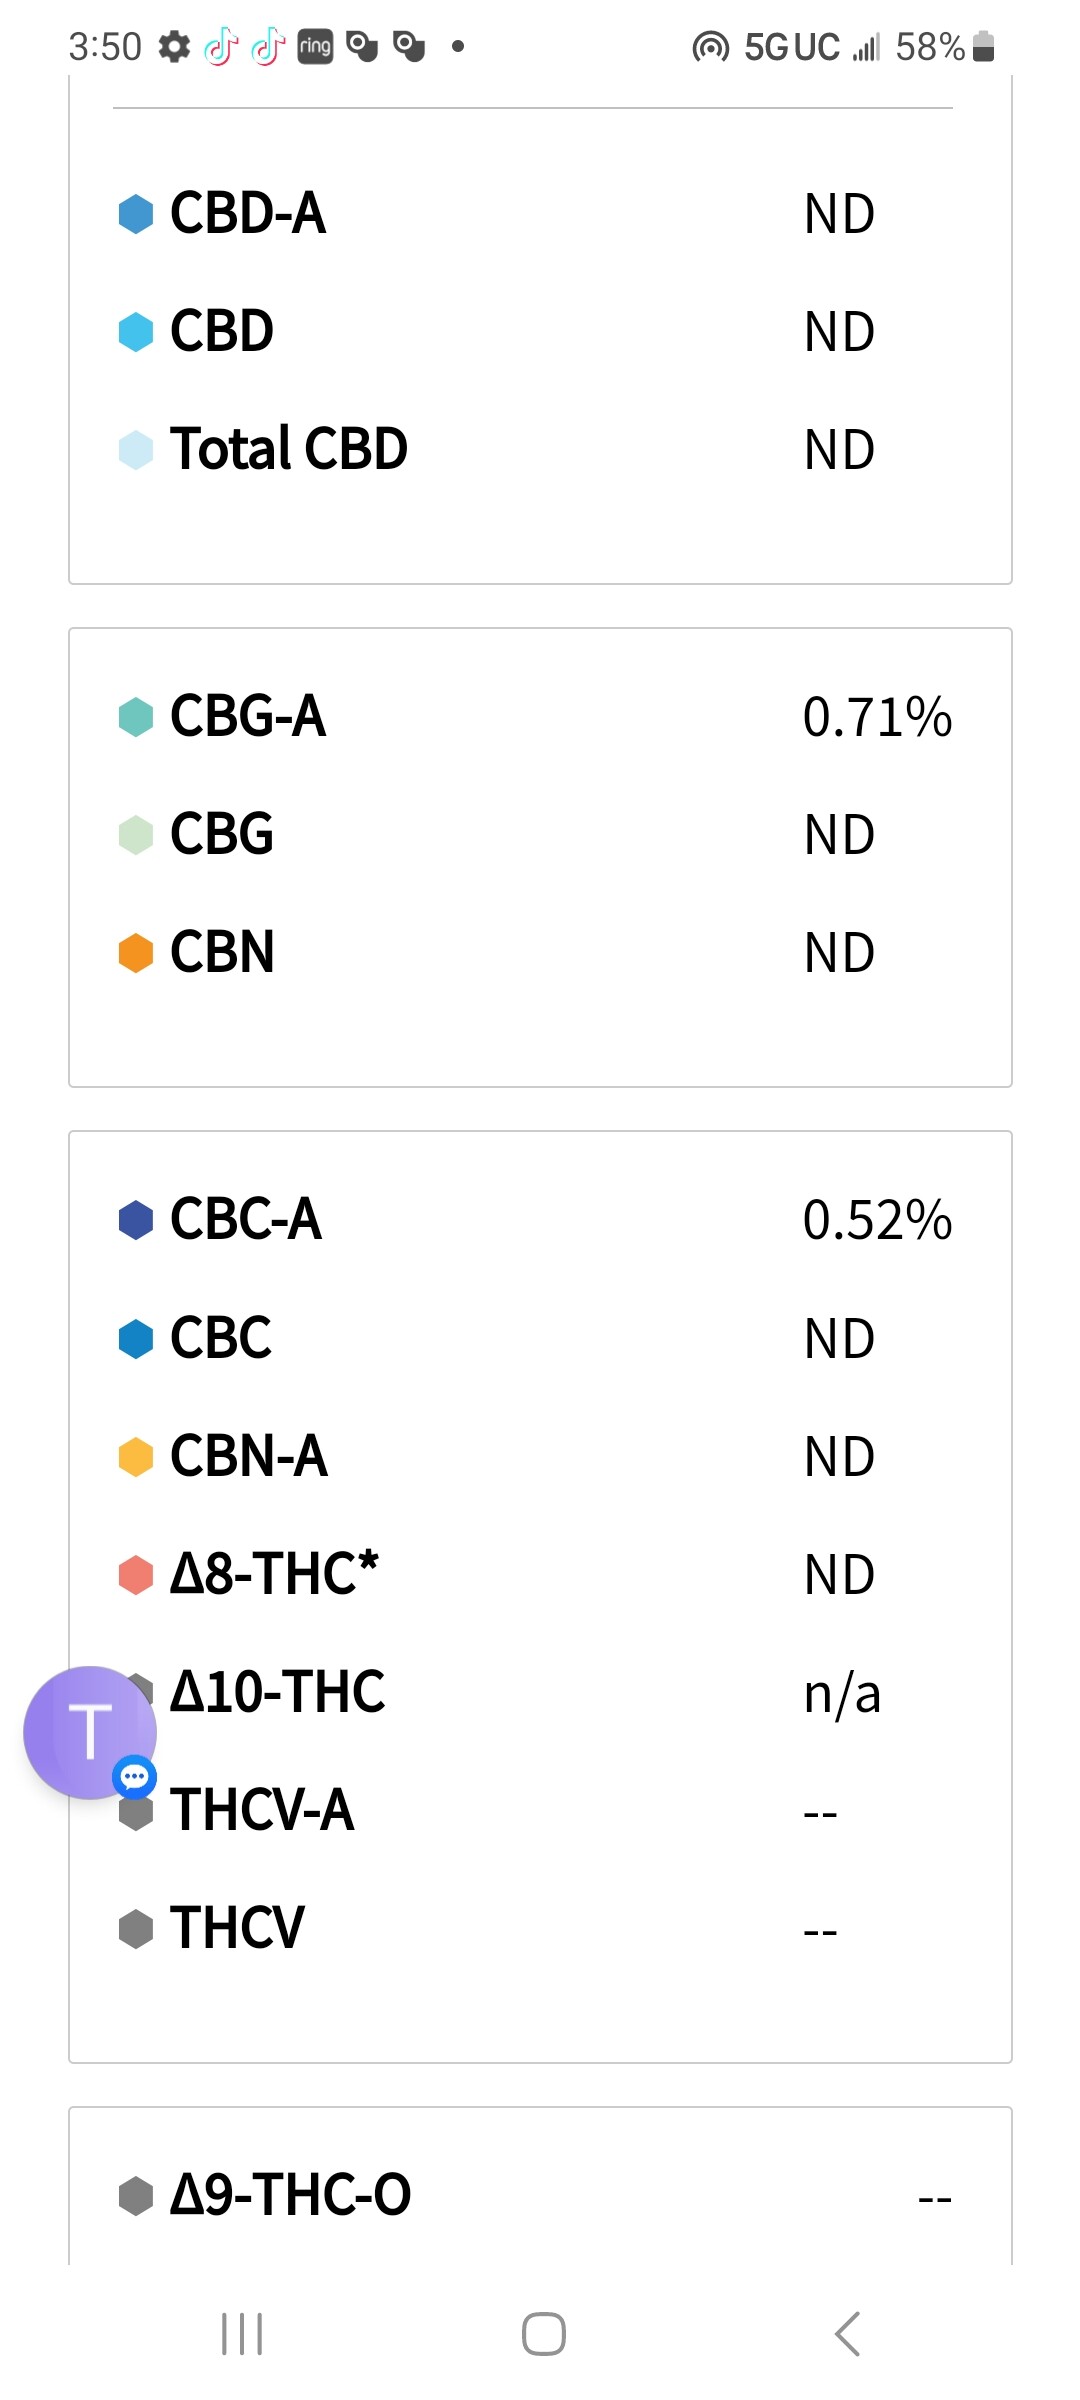Tap the settings gear in status bar
This screenshot has width=1080, height=2400.
point(174,46)
